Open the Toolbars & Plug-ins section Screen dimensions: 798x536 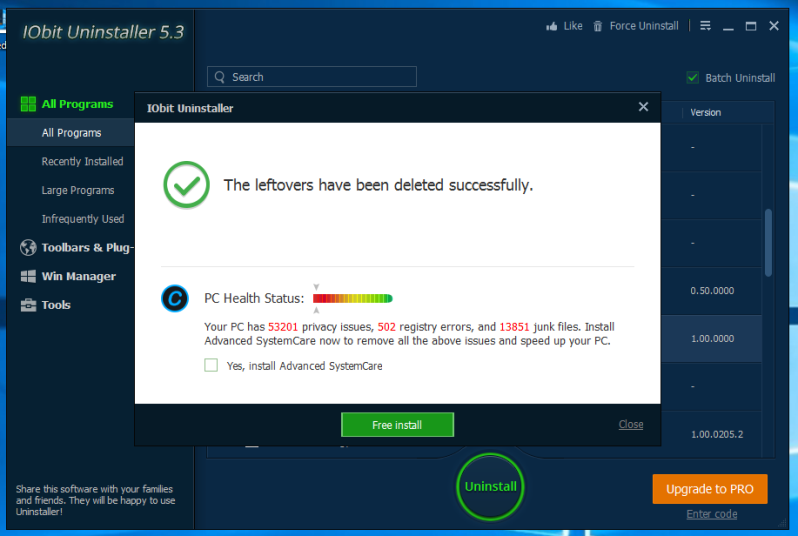(x=88, y=247)
